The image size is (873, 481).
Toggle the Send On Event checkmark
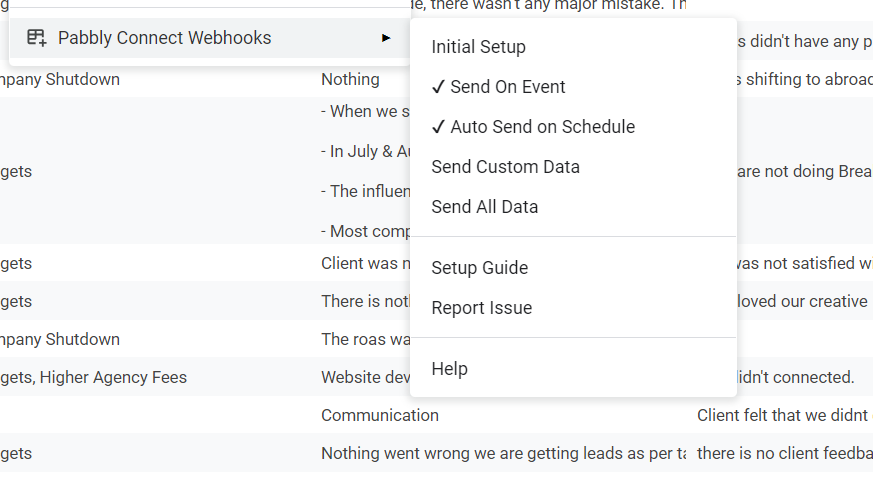coord(438,87)
